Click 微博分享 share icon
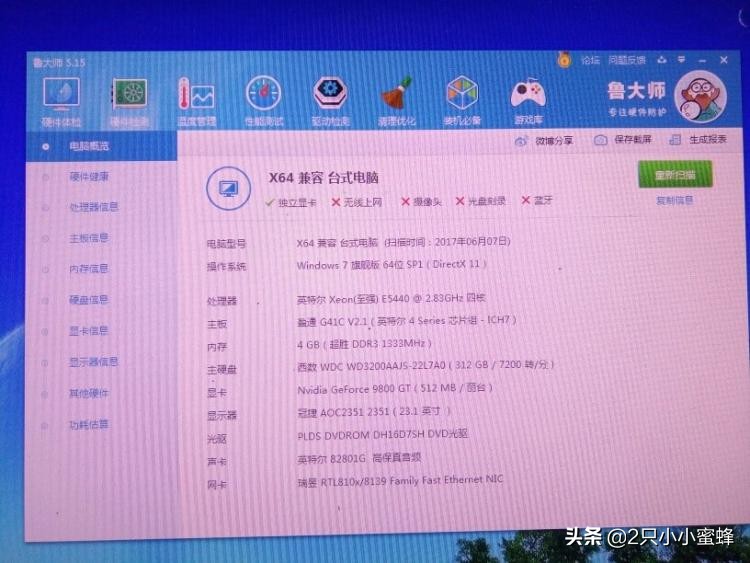Viewport: 750px width, 563px height. click(x=520, y=141)
